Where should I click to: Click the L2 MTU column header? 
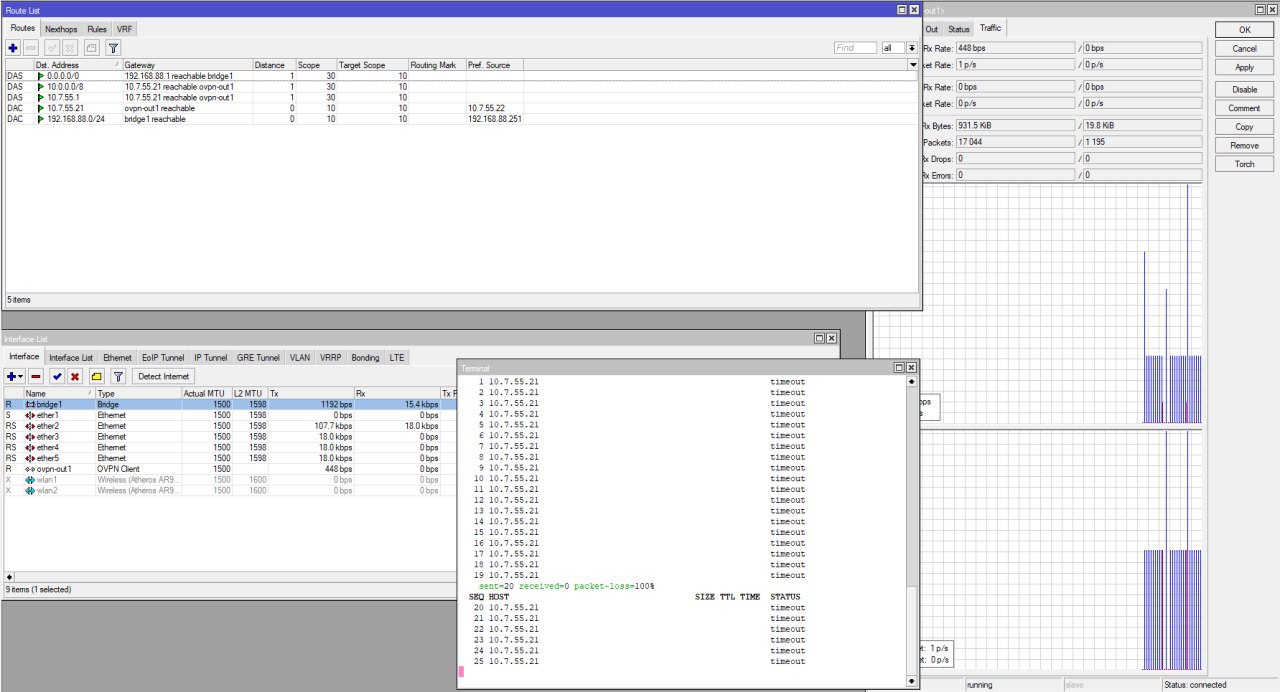tap(249, 393)
